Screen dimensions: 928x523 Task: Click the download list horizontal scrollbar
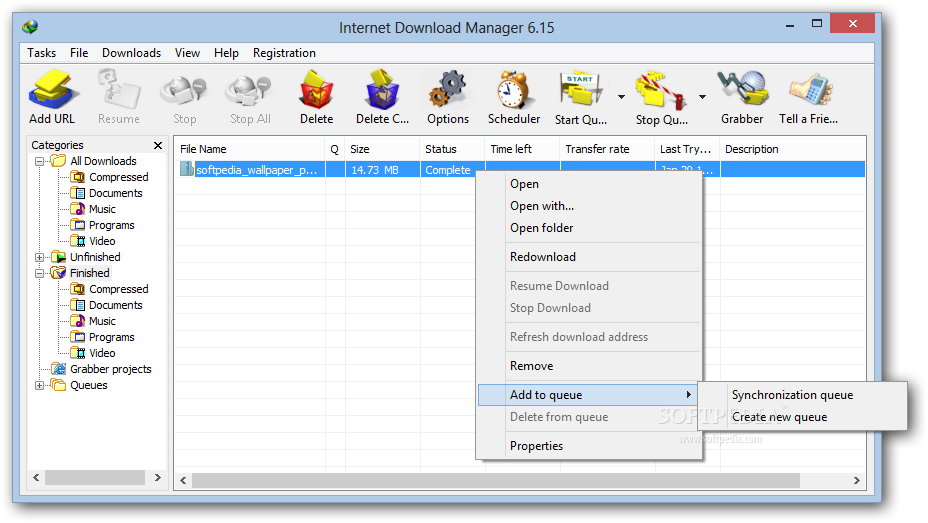click(495, 480)
